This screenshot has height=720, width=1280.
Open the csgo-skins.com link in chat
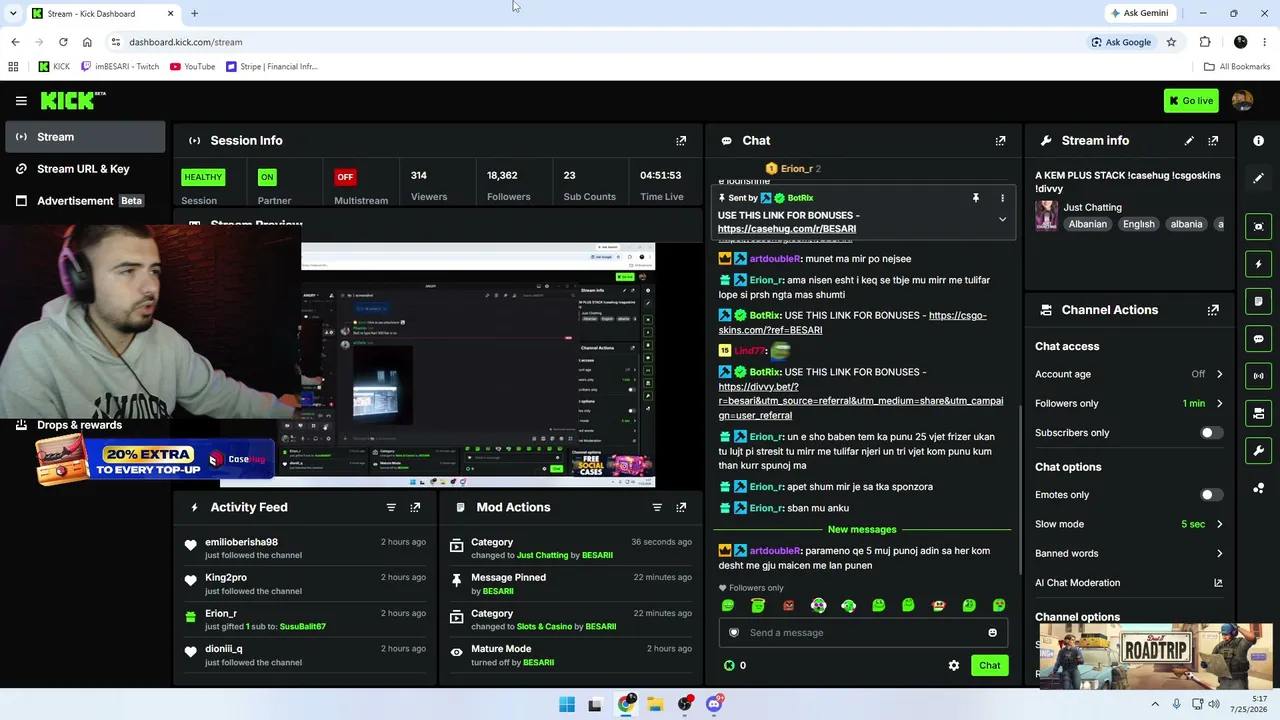852,323
